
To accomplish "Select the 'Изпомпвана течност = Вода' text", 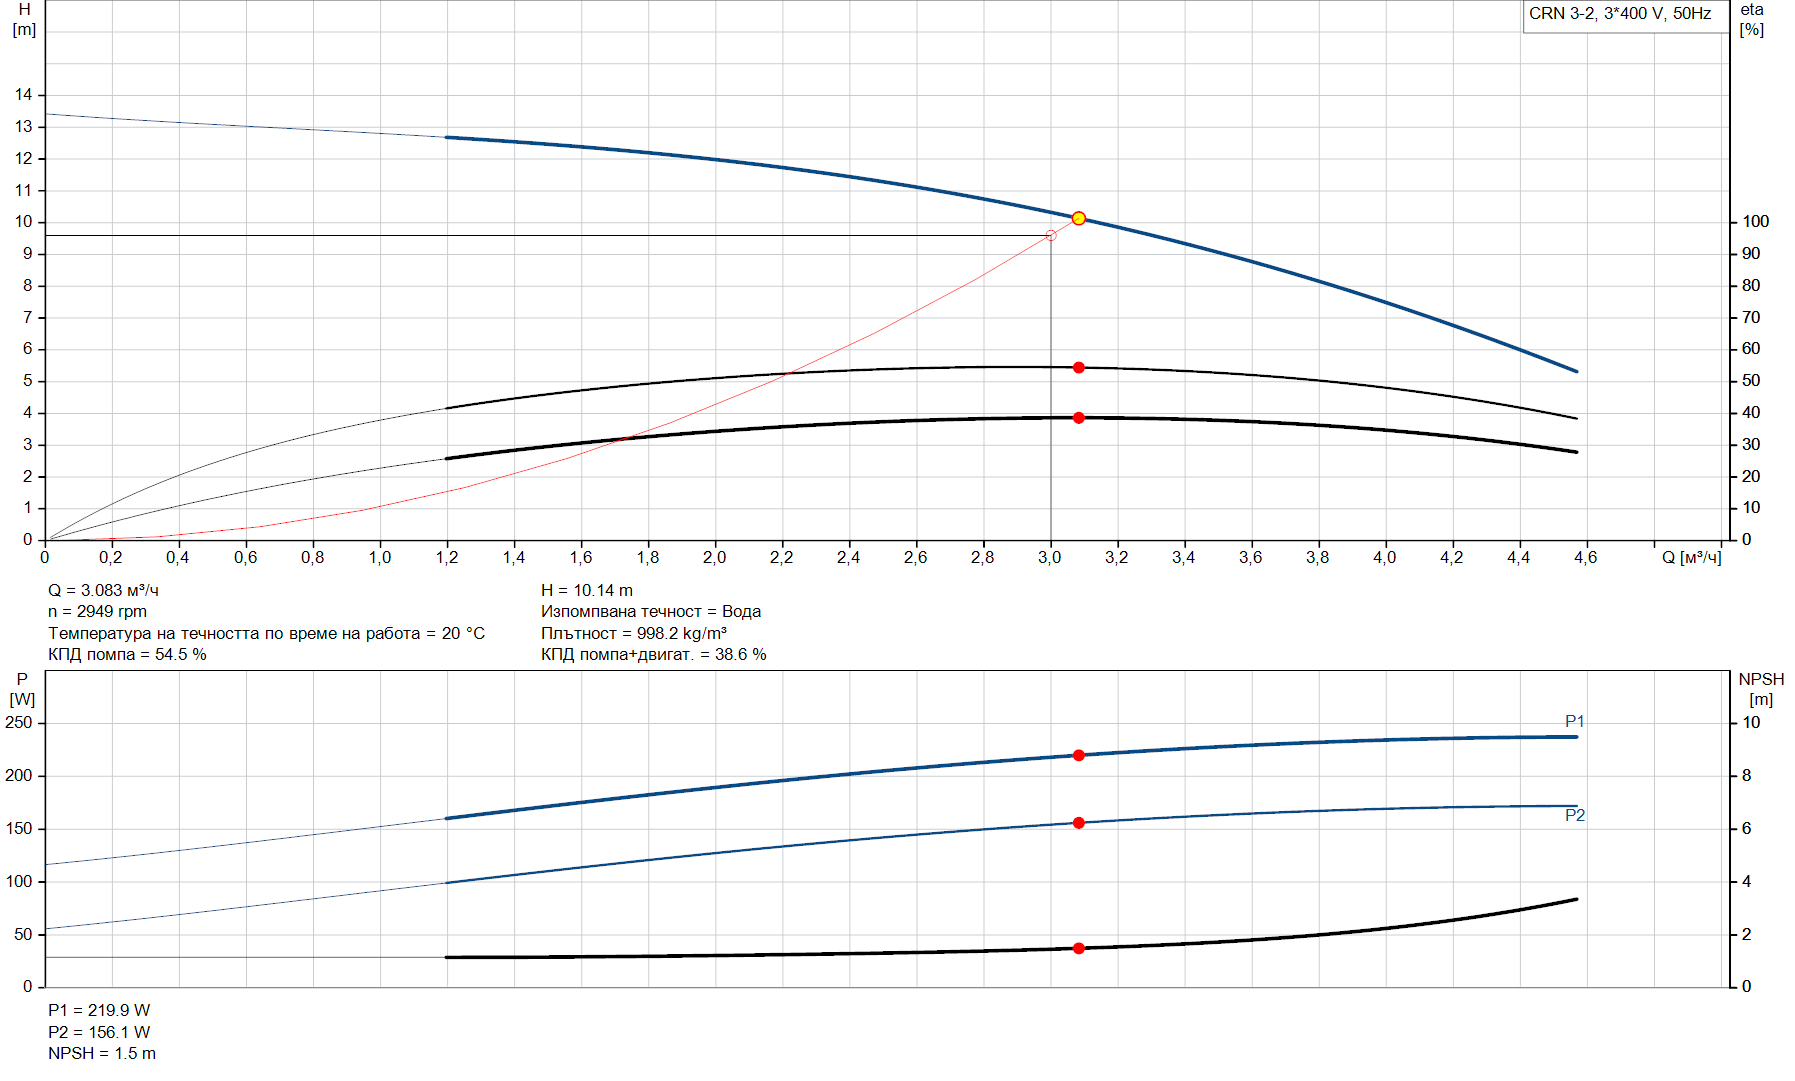I will (x=650, y=611).
